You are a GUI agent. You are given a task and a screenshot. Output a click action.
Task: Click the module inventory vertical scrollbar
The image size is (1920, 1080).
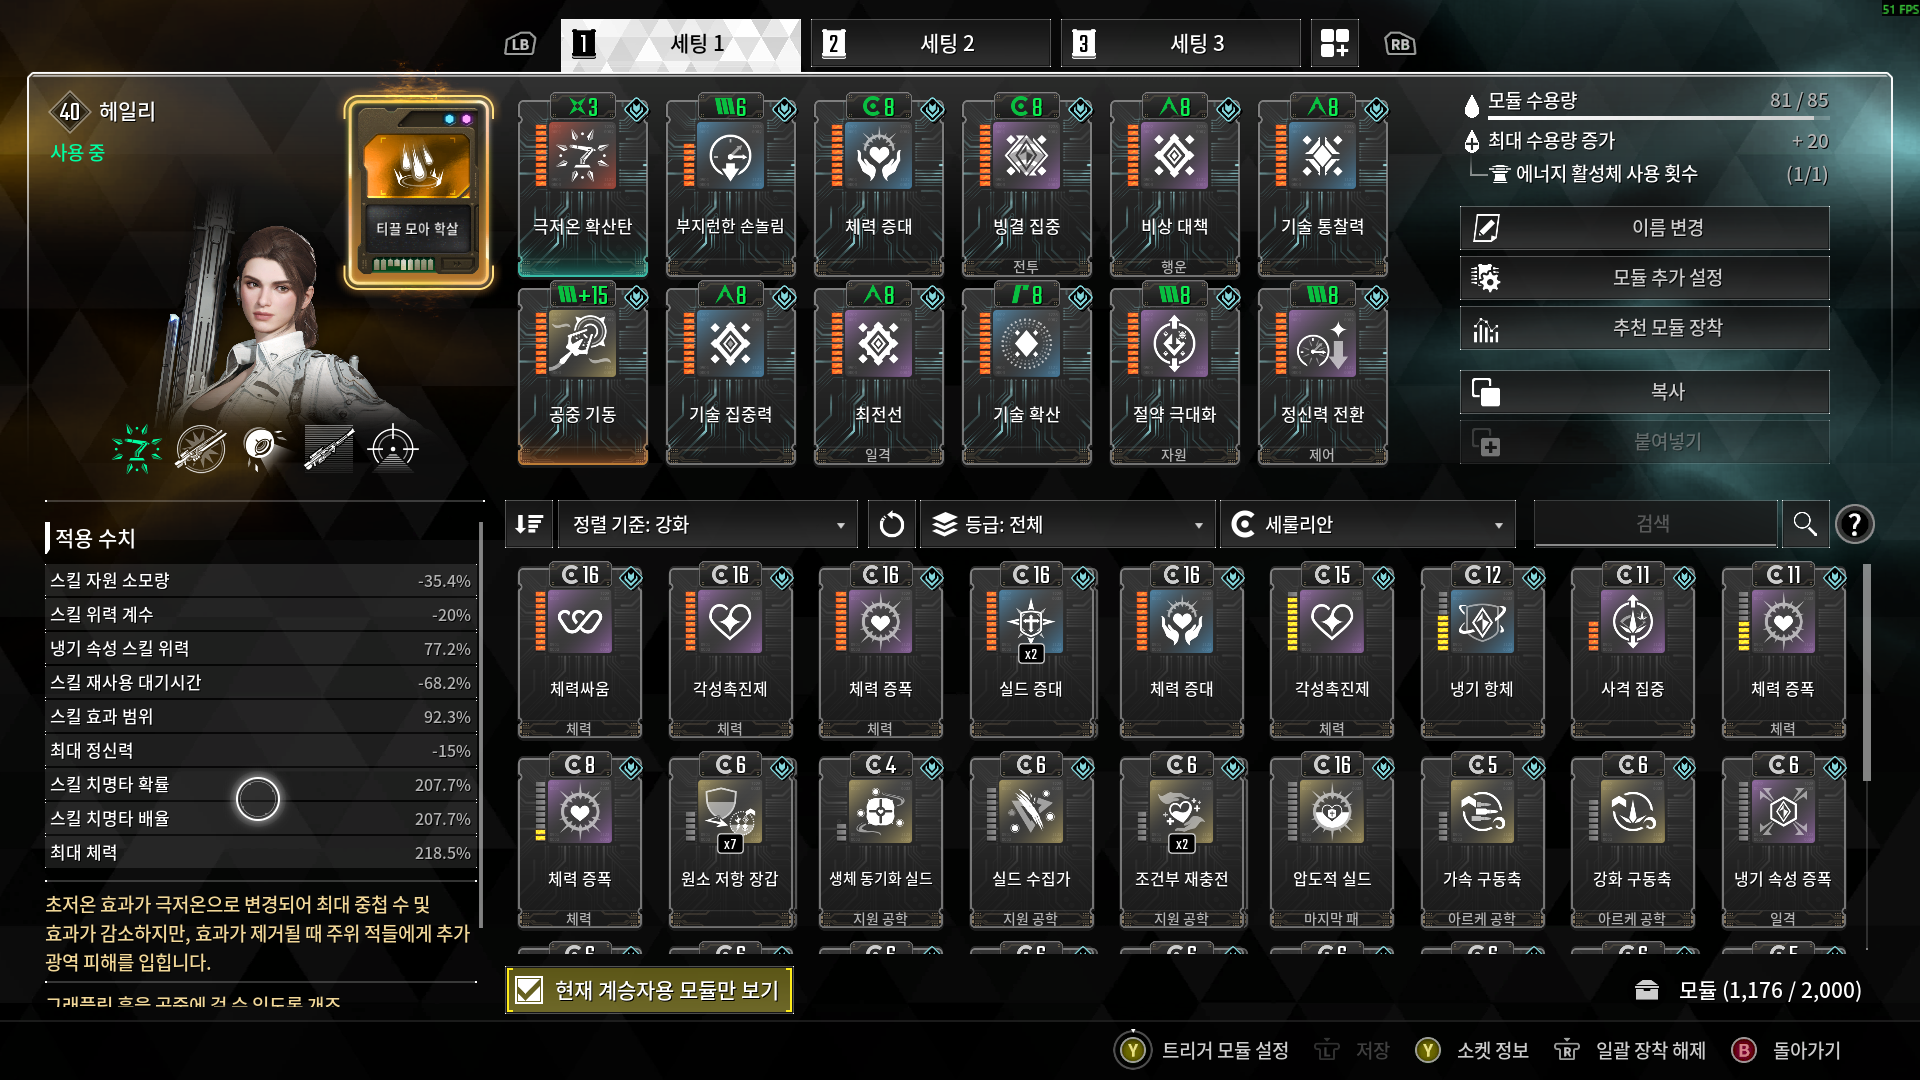point(1867,672)
